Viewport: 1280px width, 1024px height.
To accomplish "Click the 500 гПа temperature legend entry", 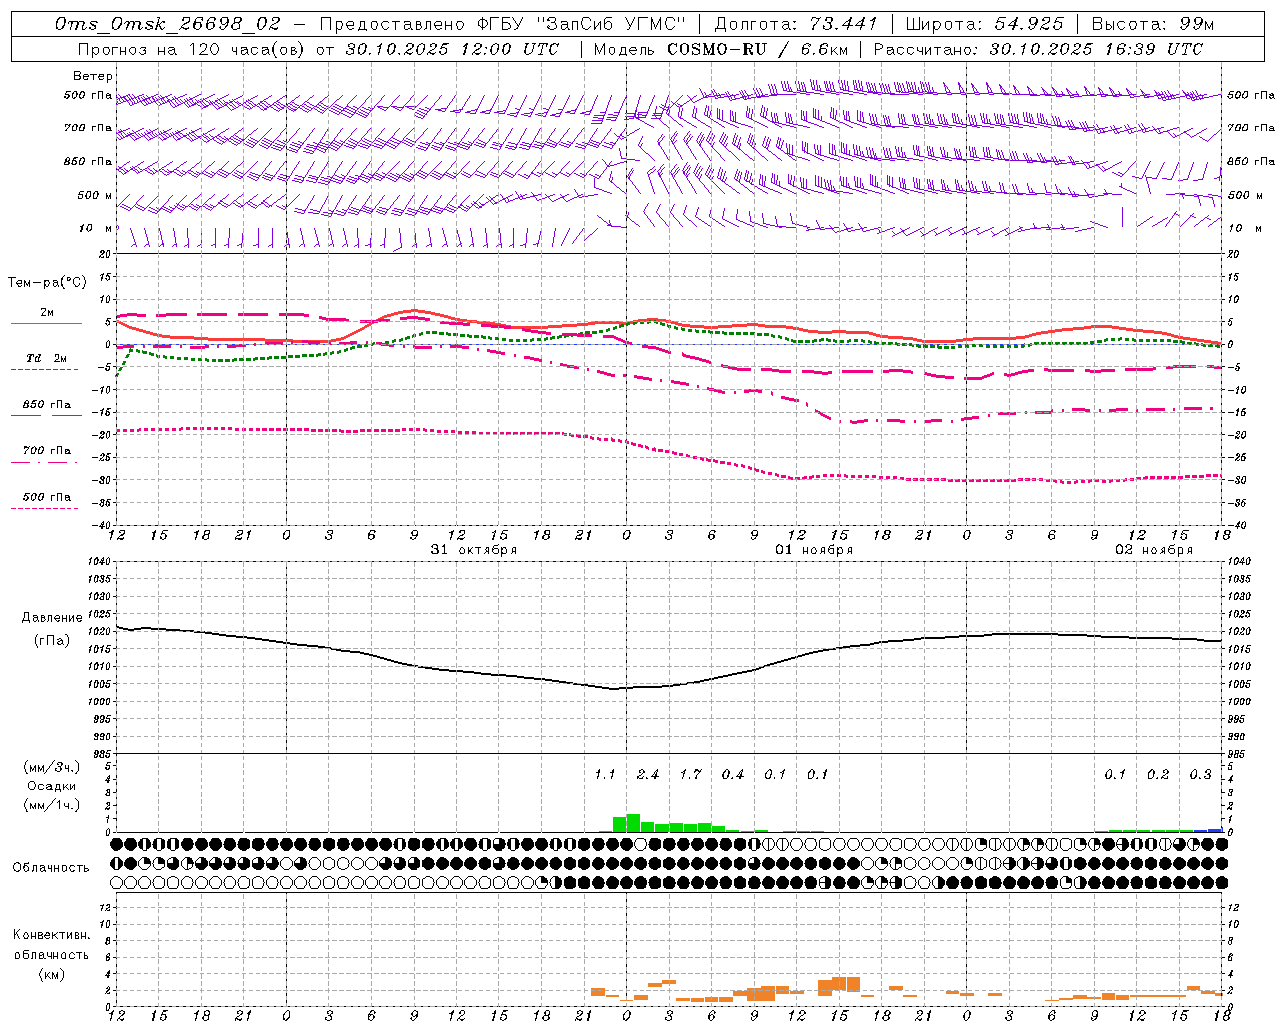I will 47,497.
